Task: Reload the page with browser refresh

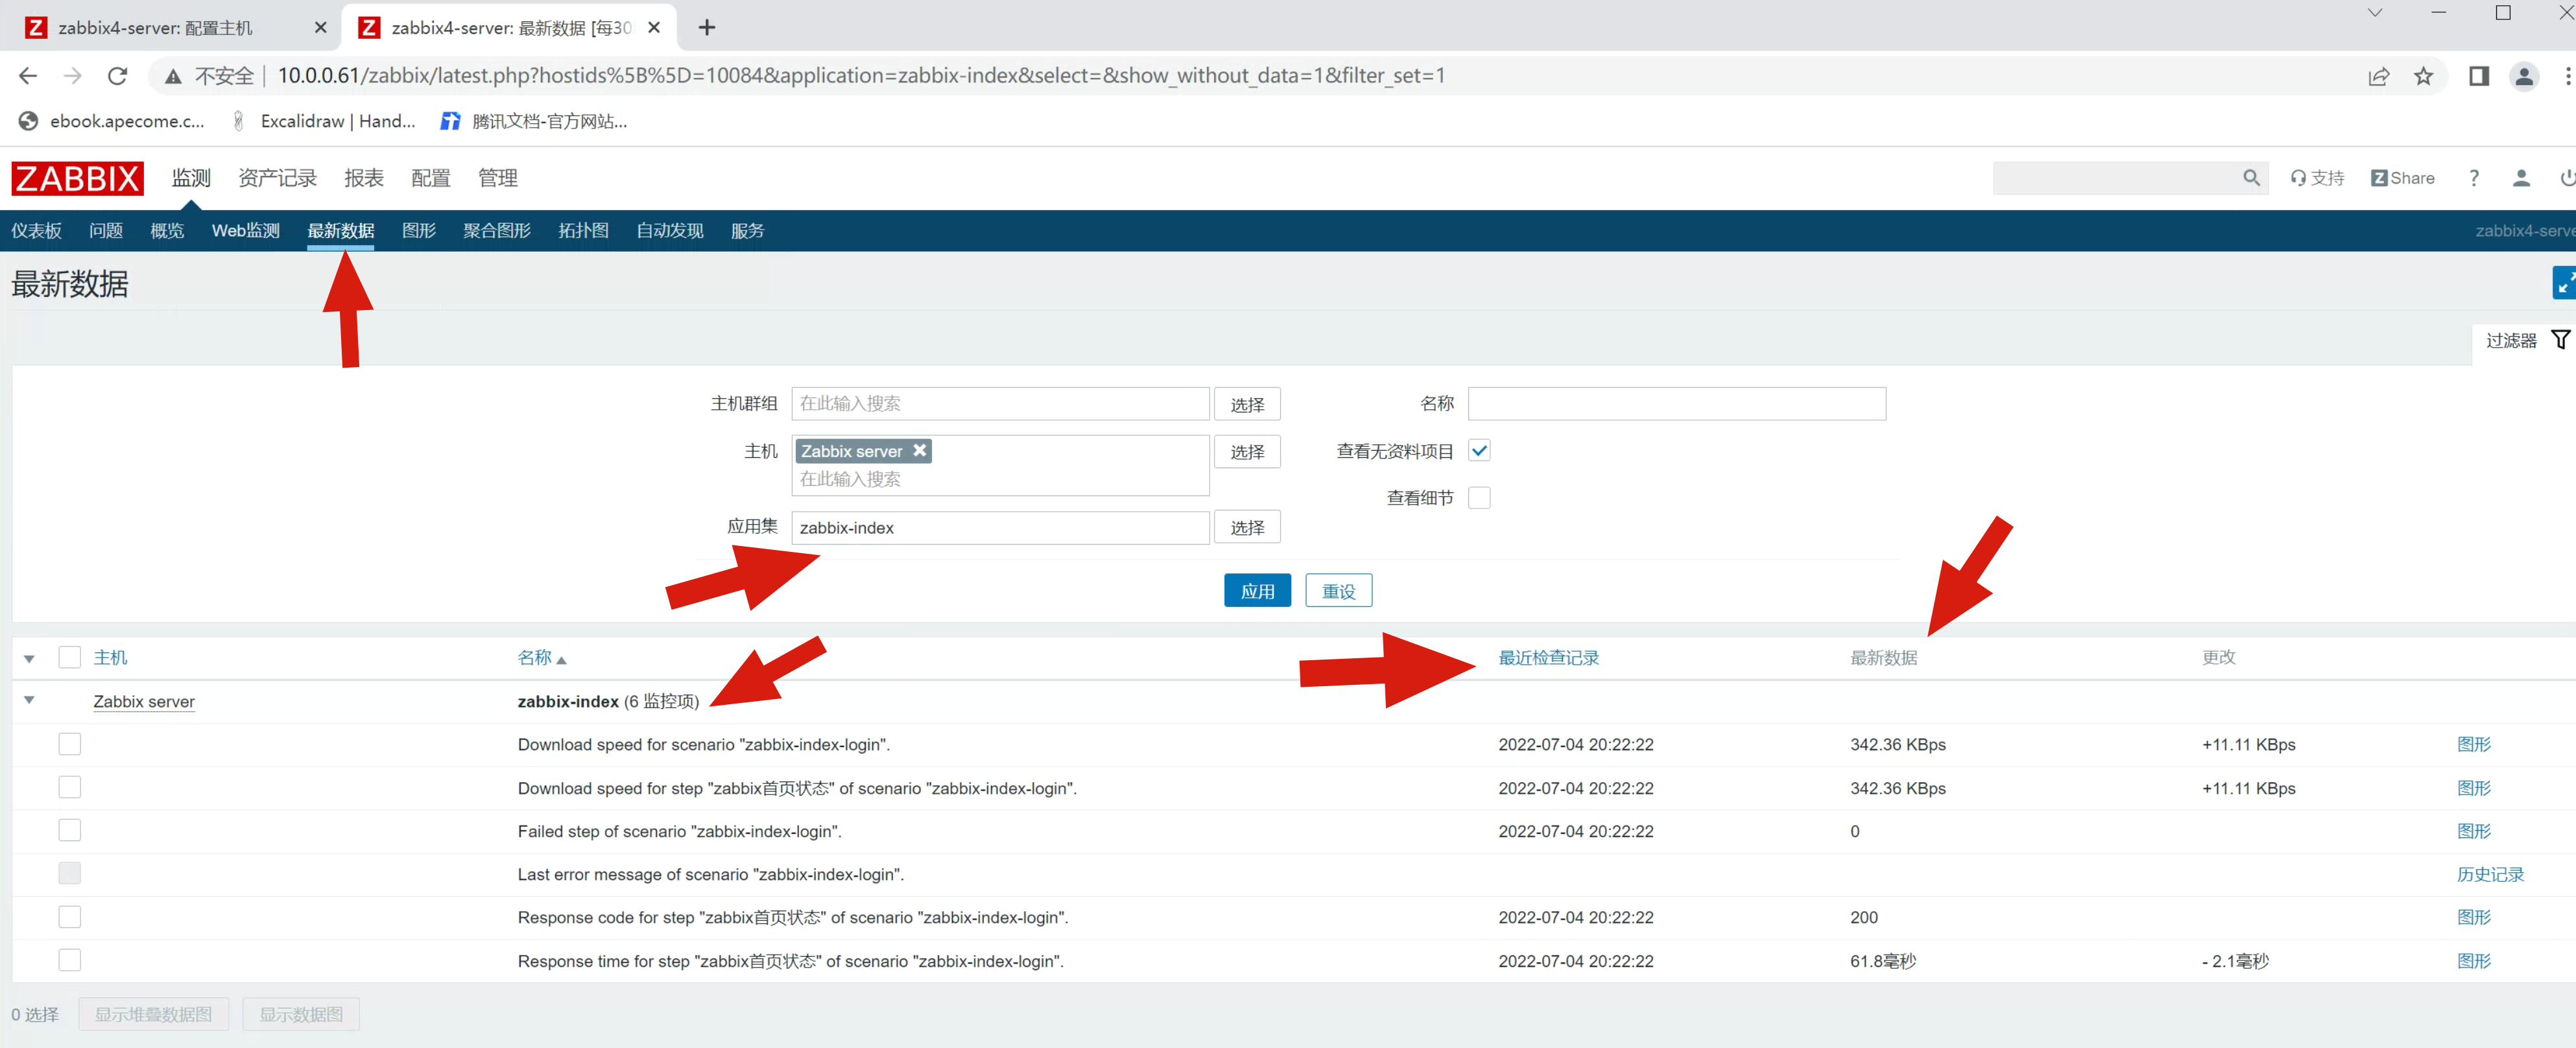Action: (117, 76)
